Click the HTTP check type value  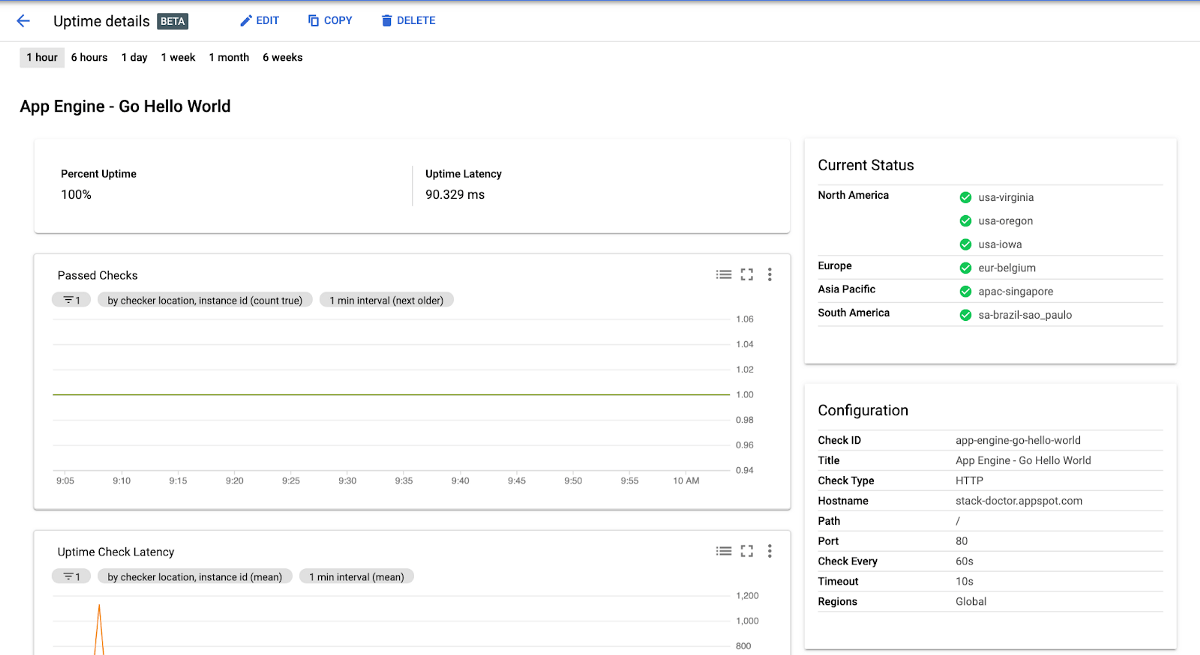[969, 481]
